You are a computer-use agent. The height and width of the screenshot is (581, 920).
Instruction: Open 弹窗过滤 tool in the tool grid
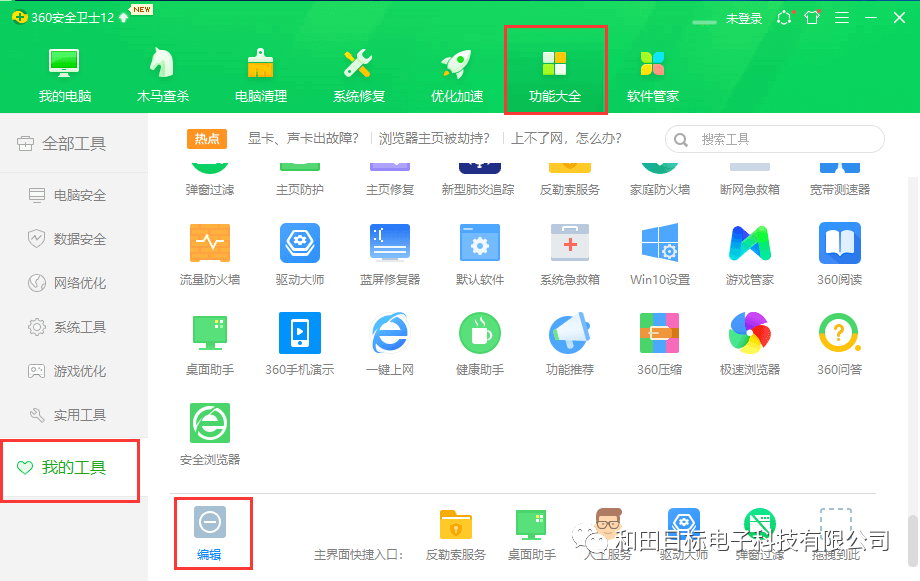[209, 181]
